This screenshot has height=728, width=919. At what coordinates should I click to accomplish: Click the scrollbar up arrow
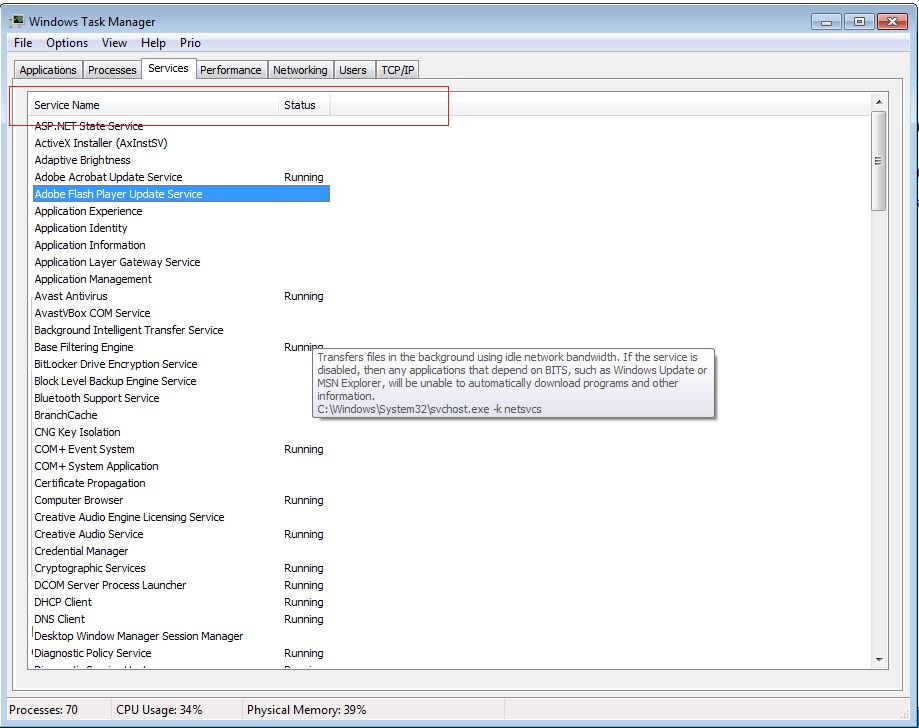tap(879, 102)
